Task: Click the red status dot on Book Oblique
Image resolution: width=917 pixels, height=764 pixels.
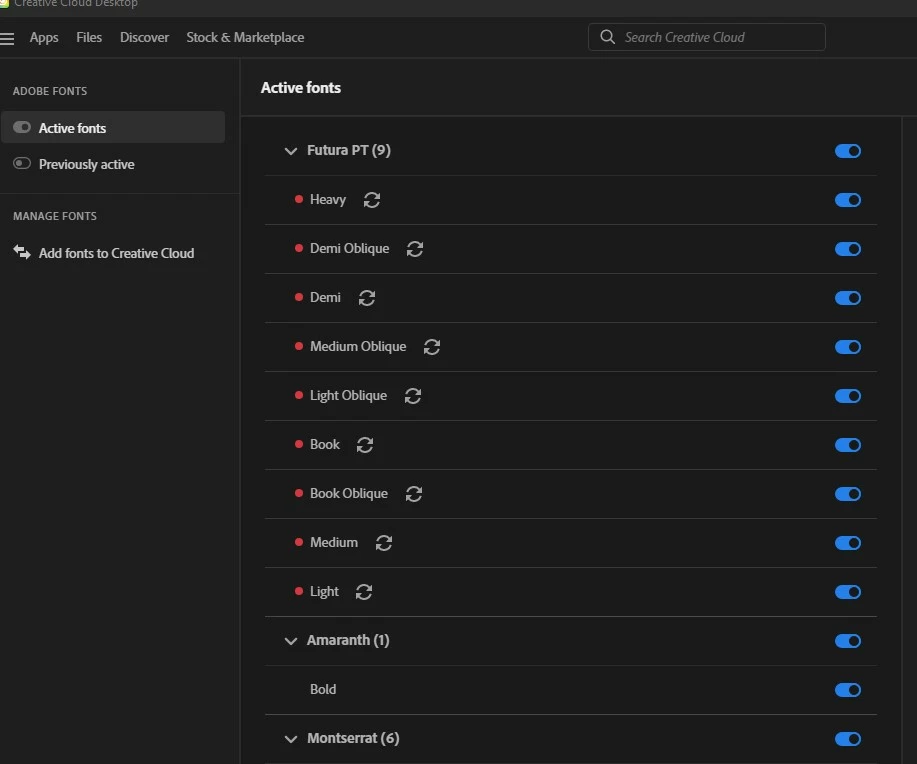Action: click(x=299, y=493)
